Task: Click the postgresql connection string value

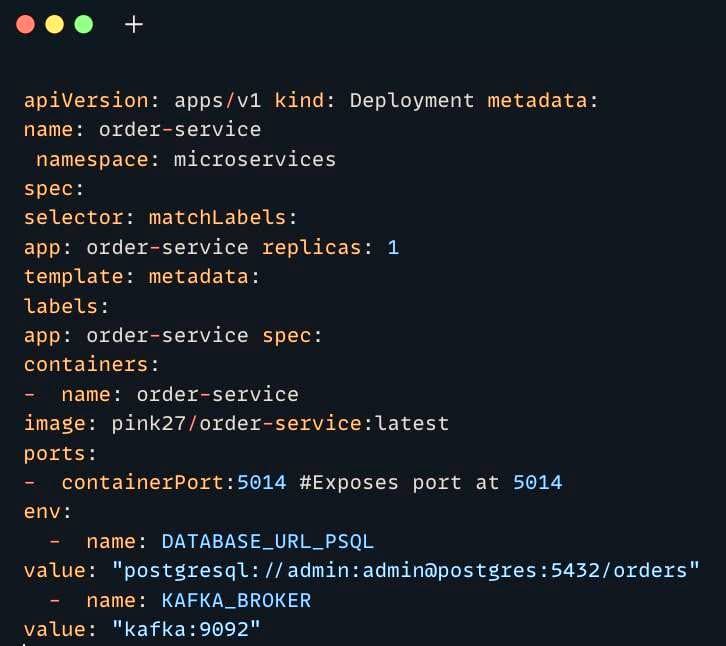Action: pyautogui.click(x=405, y=571)
